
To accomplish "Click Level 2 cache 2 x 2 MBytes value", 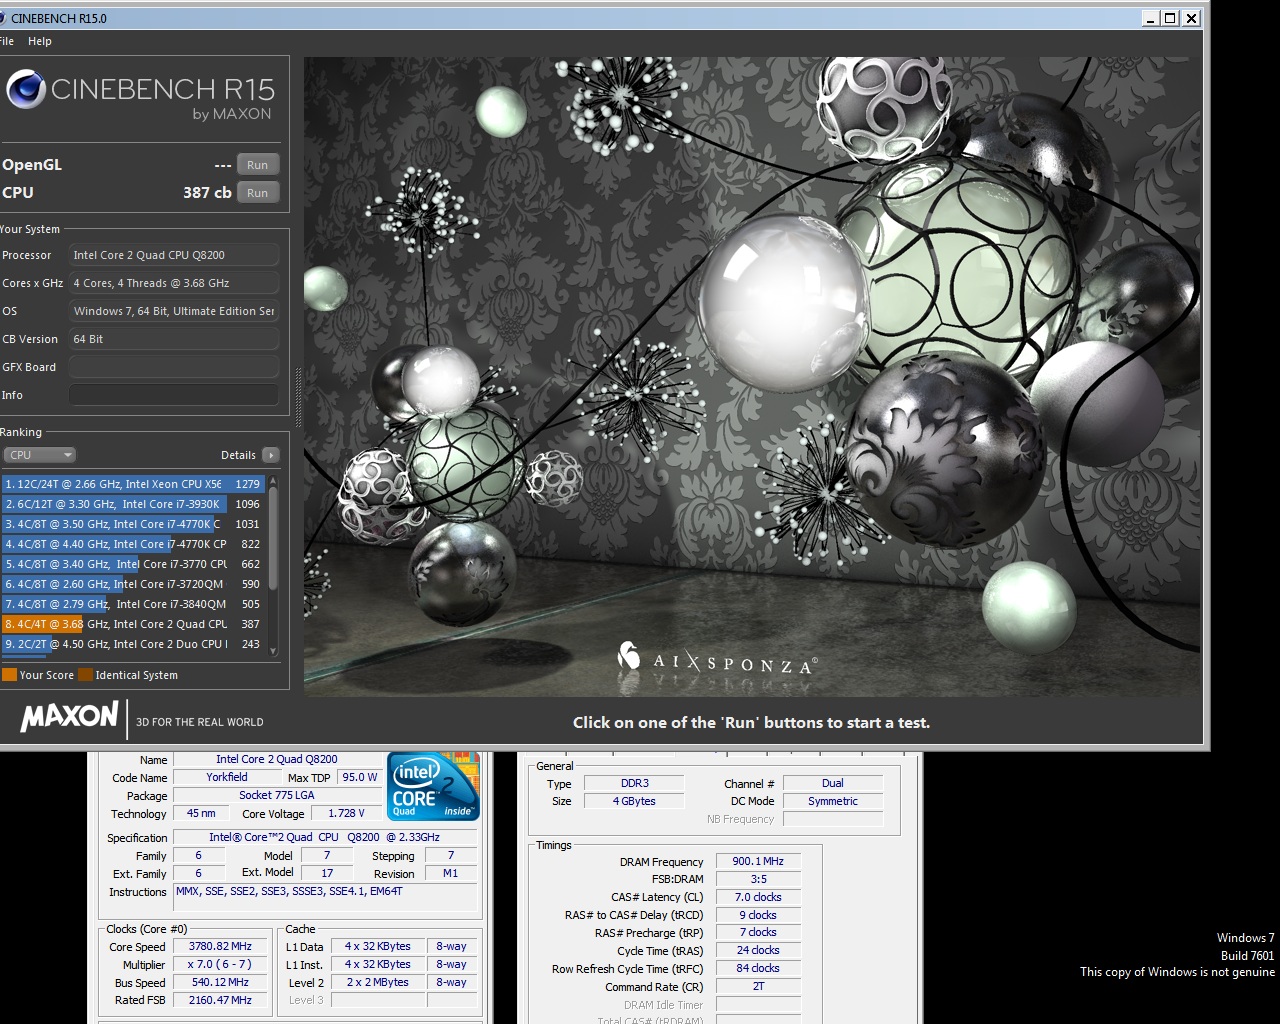I will 377,982.
